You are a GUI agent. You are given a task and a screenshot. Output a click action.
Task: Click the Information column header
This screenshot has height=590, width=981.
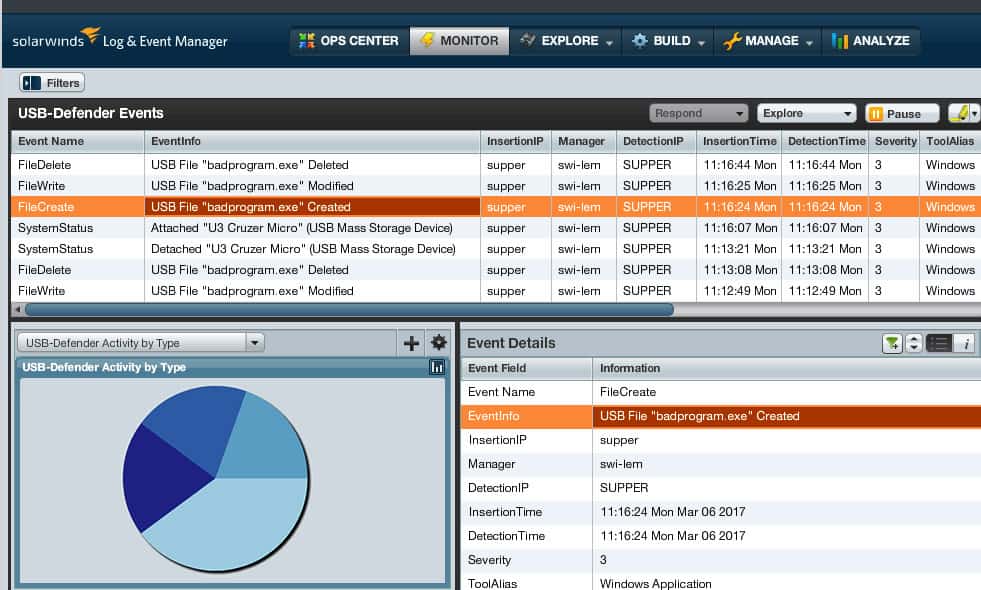tap(787, 369)
